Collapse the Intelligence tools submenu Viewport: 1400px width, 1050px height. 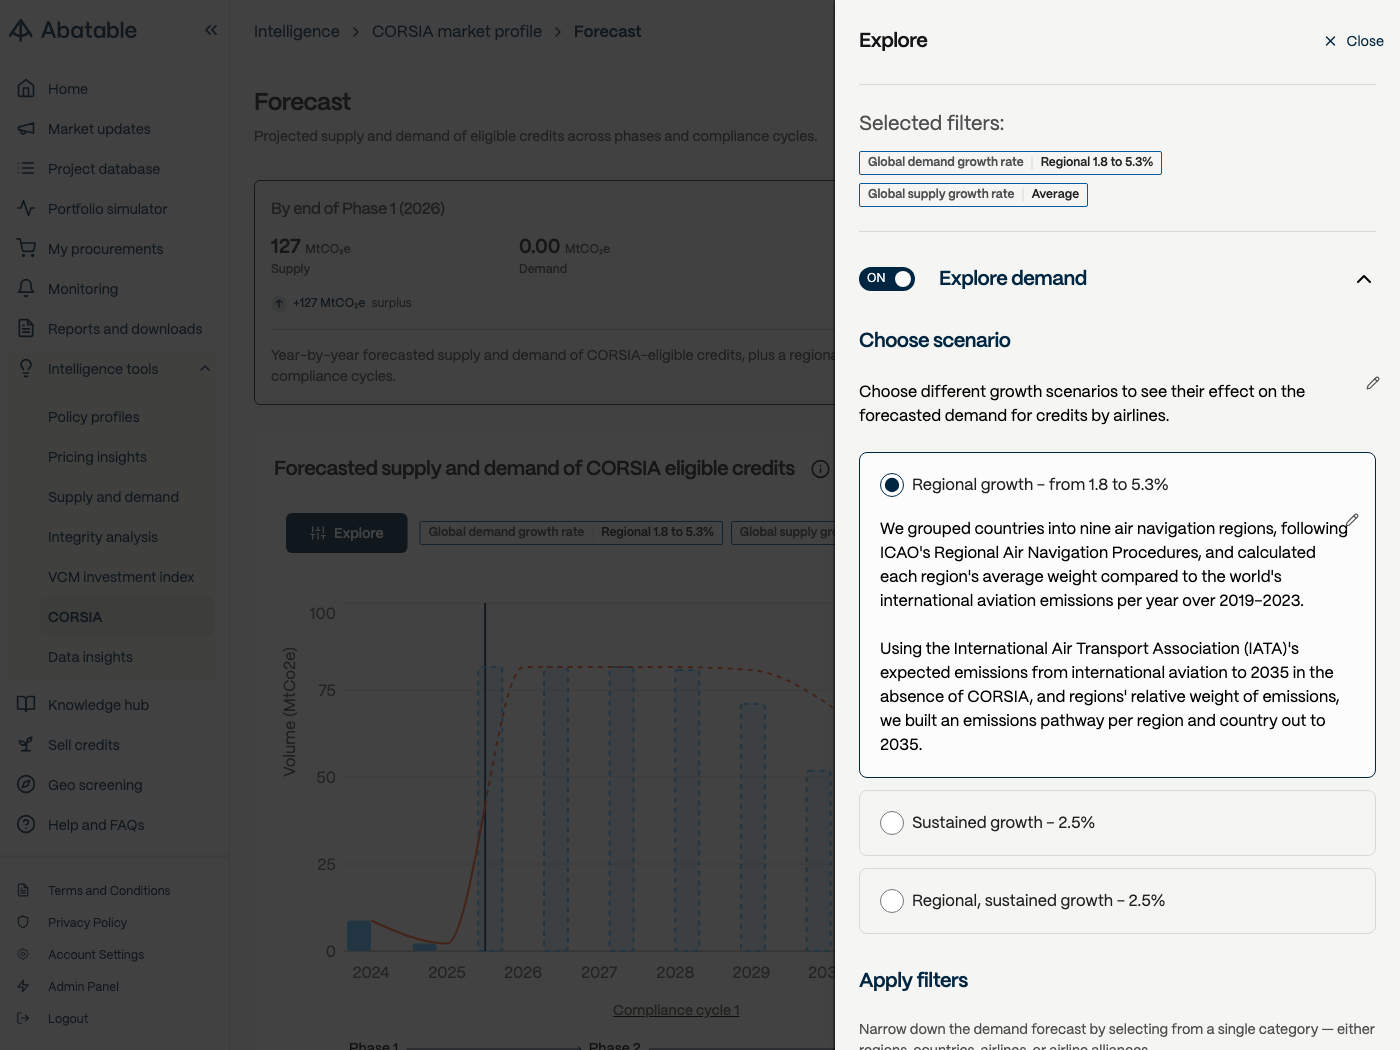coord(205,368)
